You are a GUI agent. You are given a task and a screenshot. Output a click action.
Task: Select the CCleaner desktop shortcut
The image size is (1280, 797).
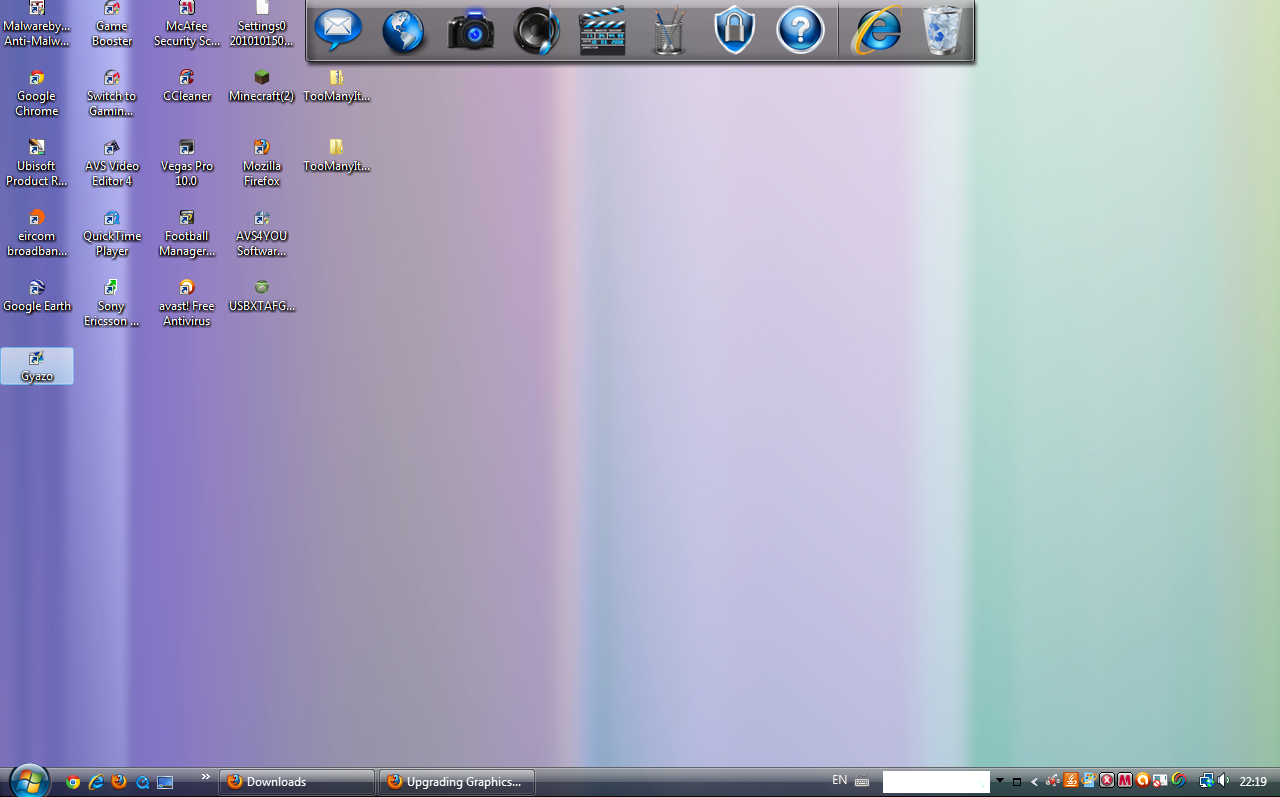point(187,87)
